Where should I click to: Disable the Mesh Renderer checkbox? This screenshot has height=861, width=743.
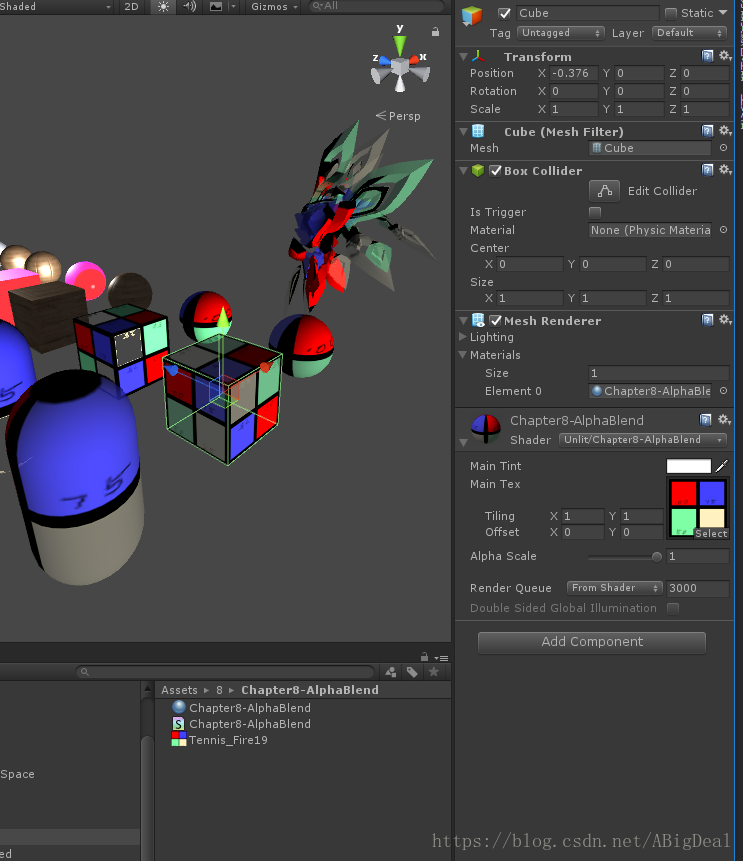pyautogui.click(x=495, y=321)
